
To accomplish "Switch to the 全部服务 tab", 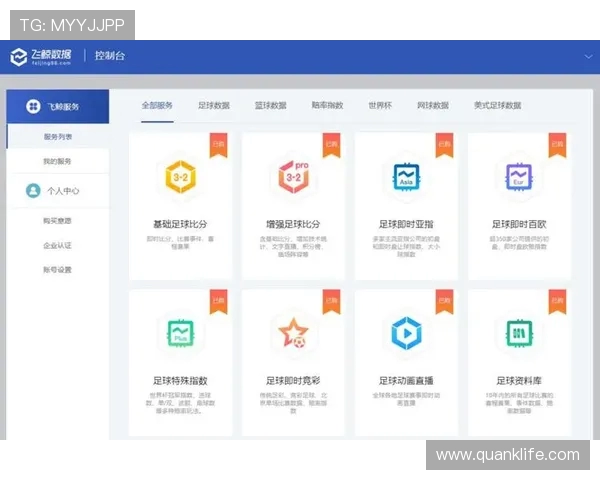I will click(x=157, y=105).
